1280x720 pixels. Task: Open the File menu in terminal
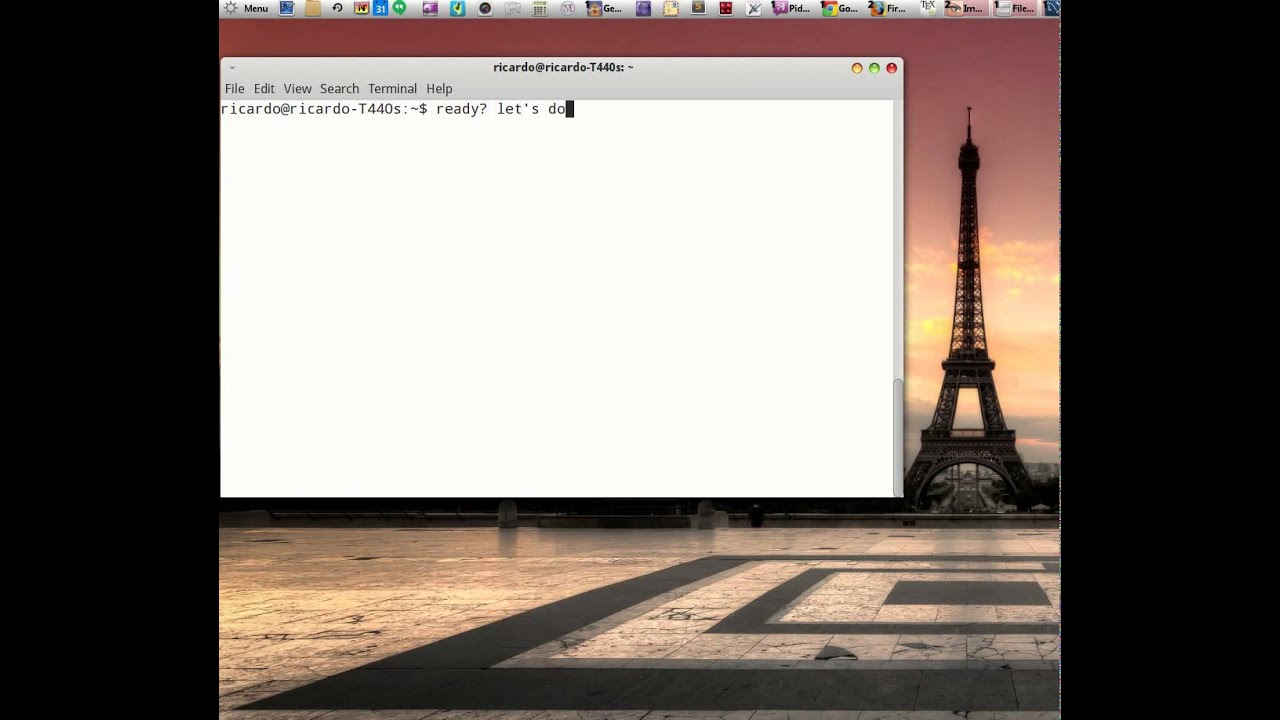coord(234,89)
